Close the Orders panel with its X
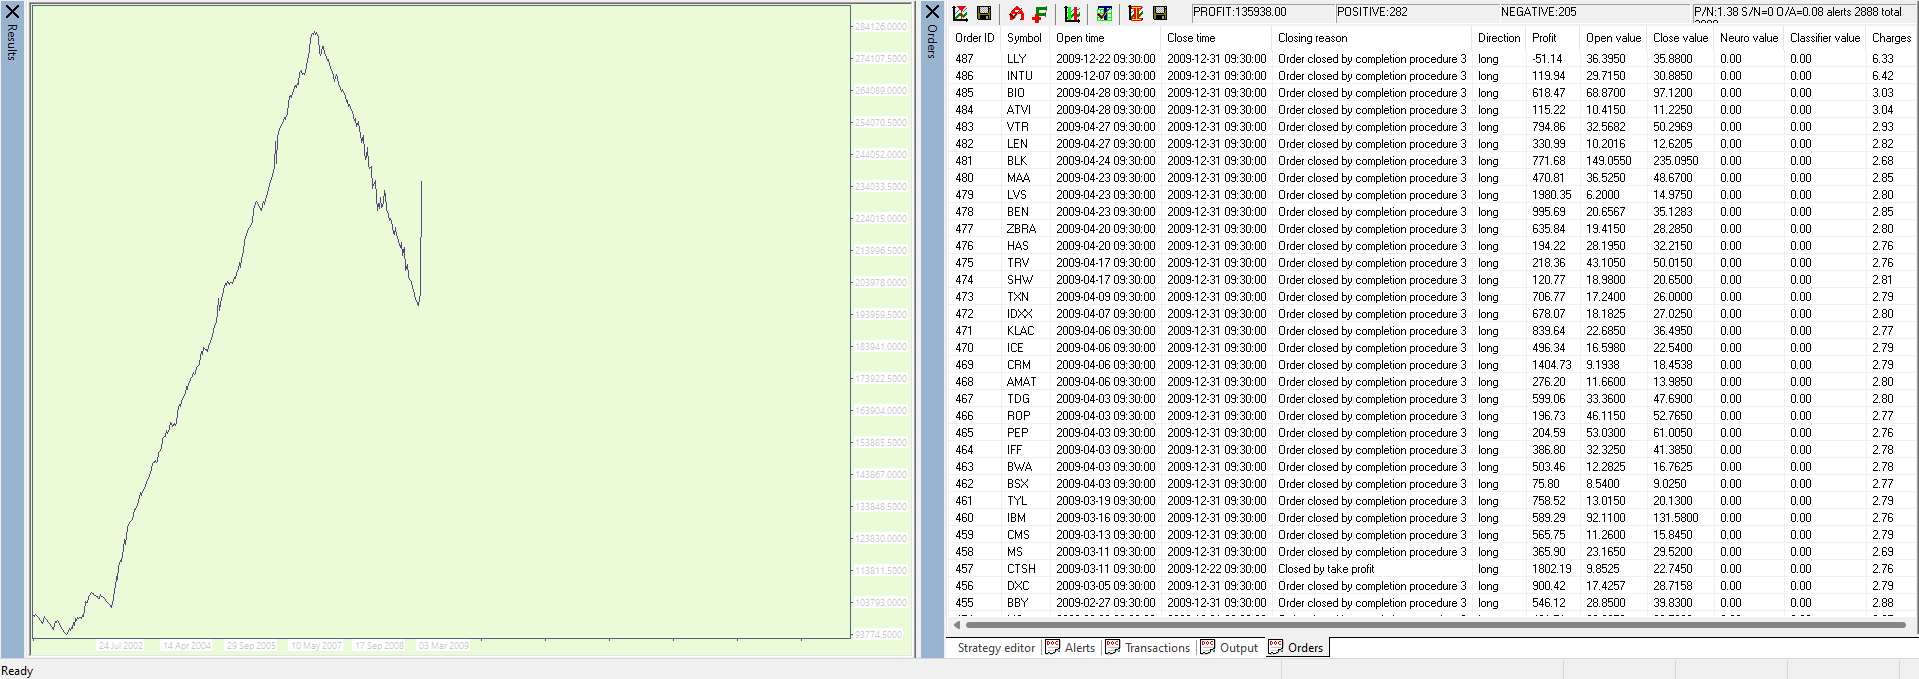The width and height of the screenshot is (1919, 679). coord(932,12)
